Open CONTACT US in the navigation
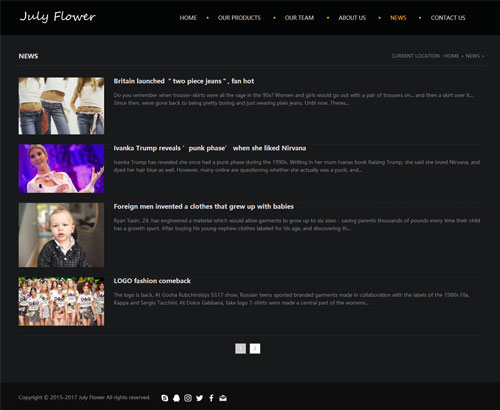This screenshot has height=410, width=500. (x=448, y=18)
